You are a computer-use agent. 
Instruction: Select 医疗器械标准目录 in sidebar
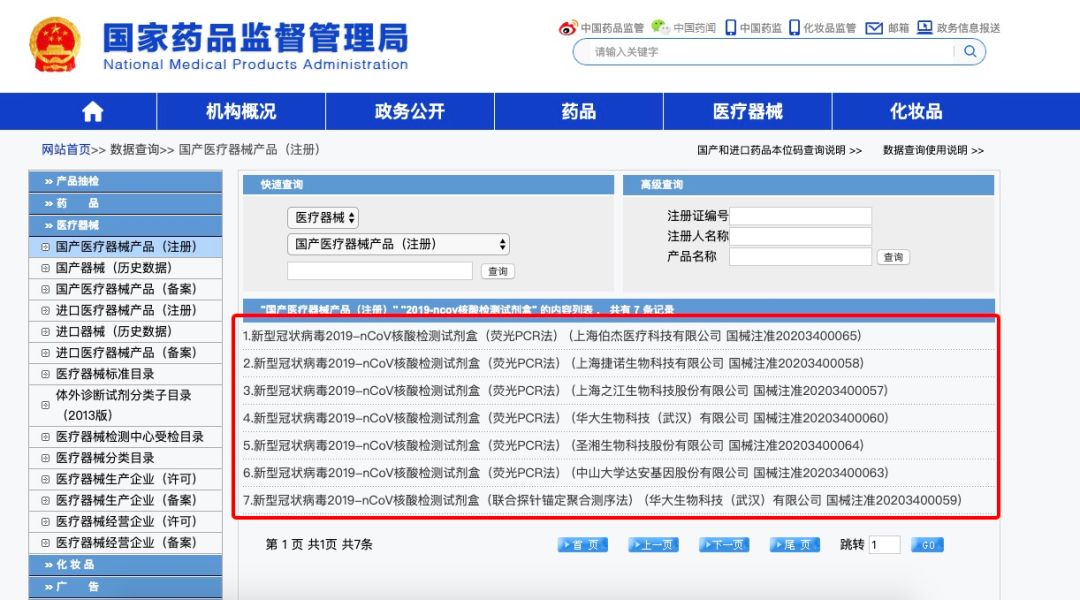coord(125,374)
